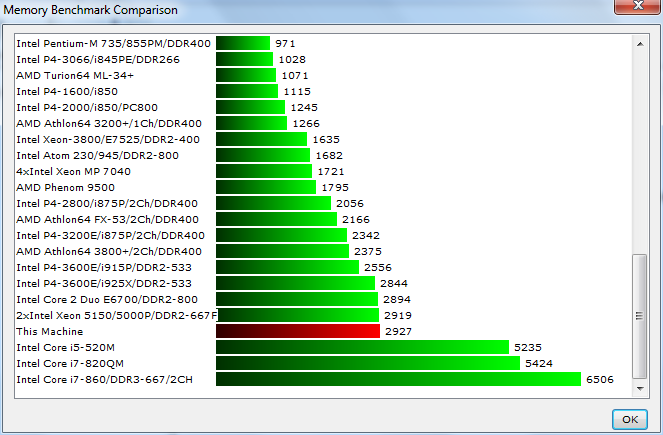Viewport: 663px width, 435px height.
Task: Select 'Intel Xeon-3800/E7525/DDR2-400' entry
Action: tap(108, 140)
